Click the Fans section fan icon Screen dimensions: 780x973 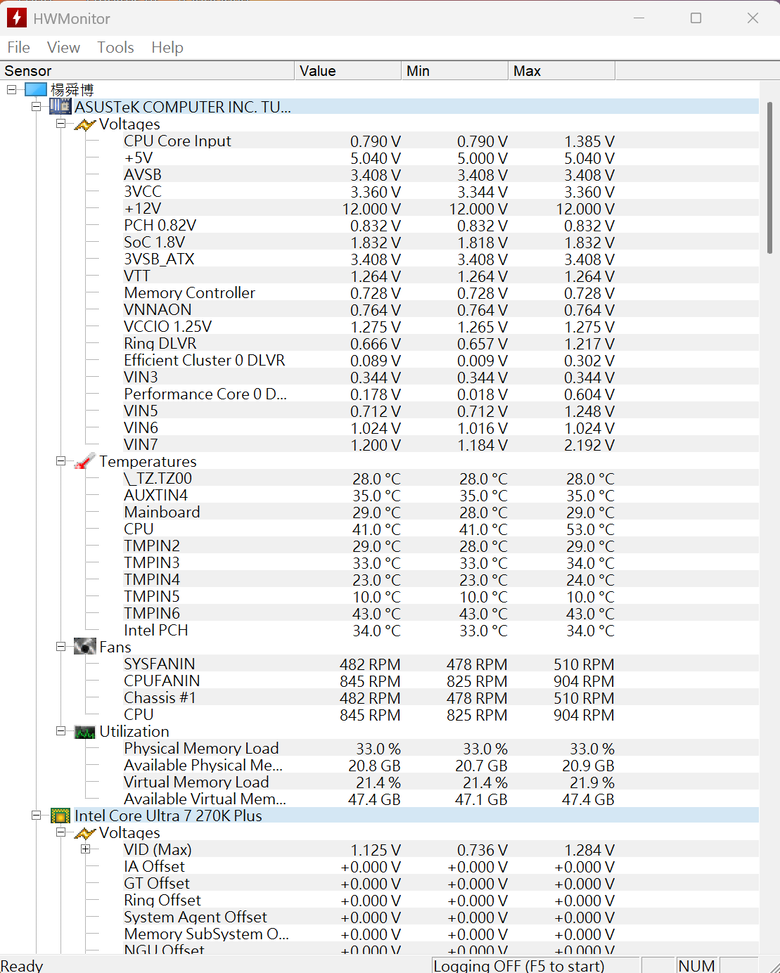click(x=85, y=647)
